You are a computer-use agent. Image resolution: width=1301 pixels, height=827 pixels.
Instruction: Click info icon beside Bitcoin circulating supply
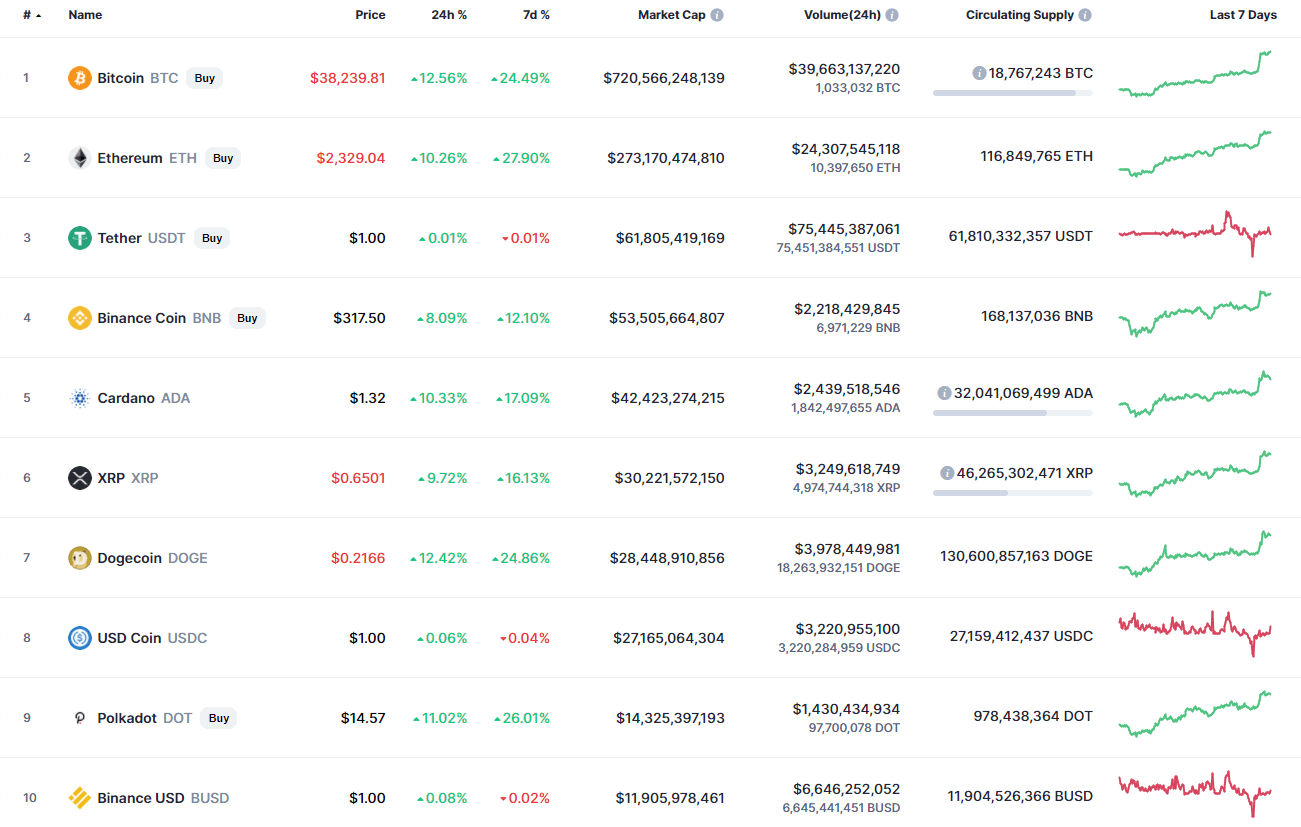pos(979,73)
